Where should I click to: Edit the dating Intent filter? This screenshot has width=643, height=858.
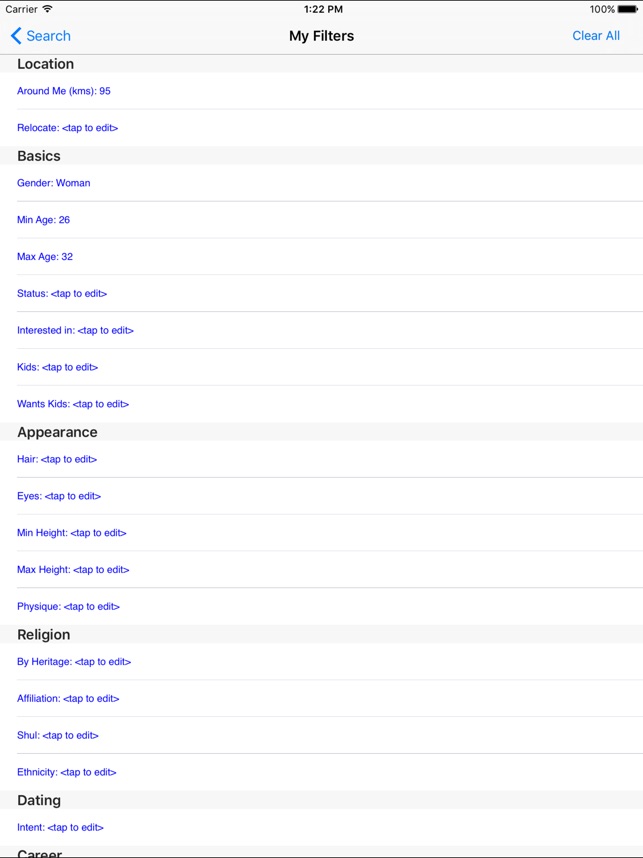tap(60, 827)
